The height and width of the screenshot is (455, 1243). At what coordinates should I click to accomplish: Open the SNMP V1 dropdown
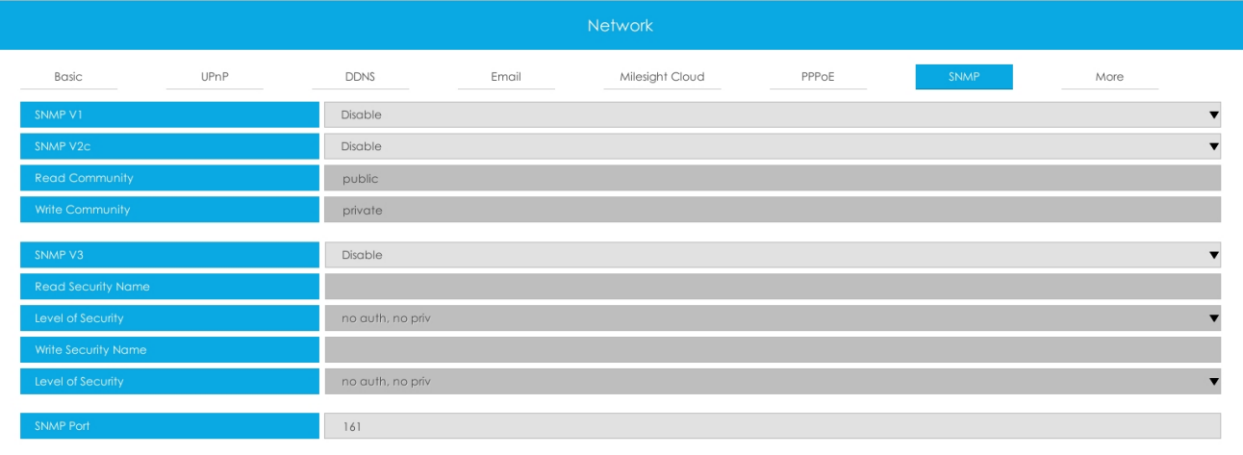point(772,114)
